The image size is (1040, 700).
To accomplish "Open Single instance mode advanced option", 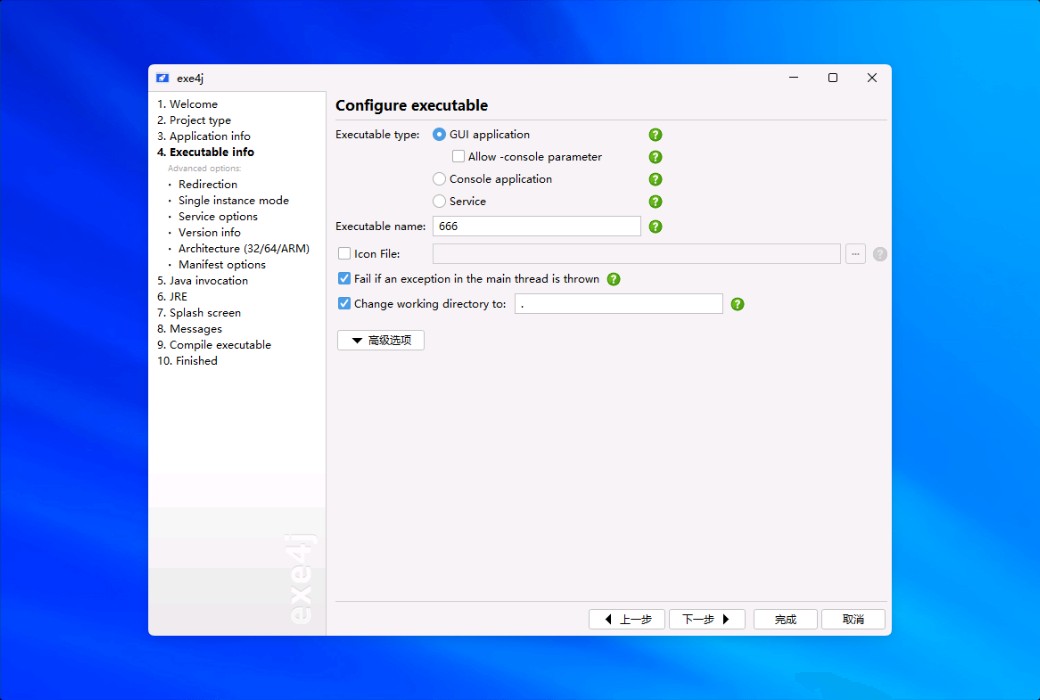I will click(233, 200).
